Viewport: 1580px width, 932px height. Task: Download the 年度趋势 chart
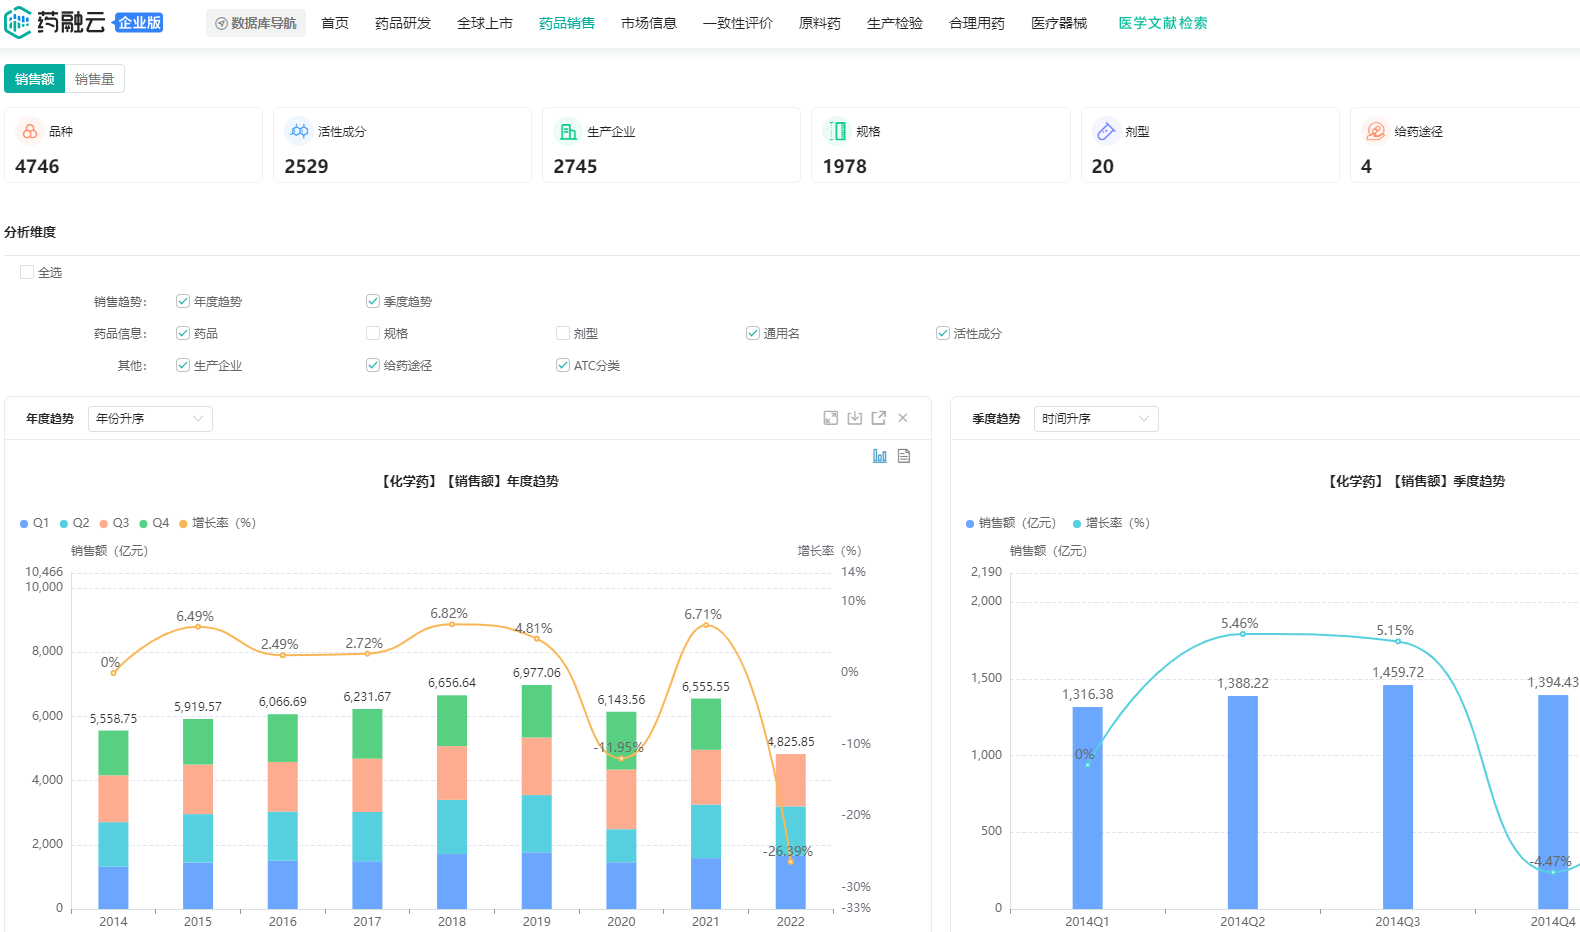pyautogui.click(x=854, y=418)
